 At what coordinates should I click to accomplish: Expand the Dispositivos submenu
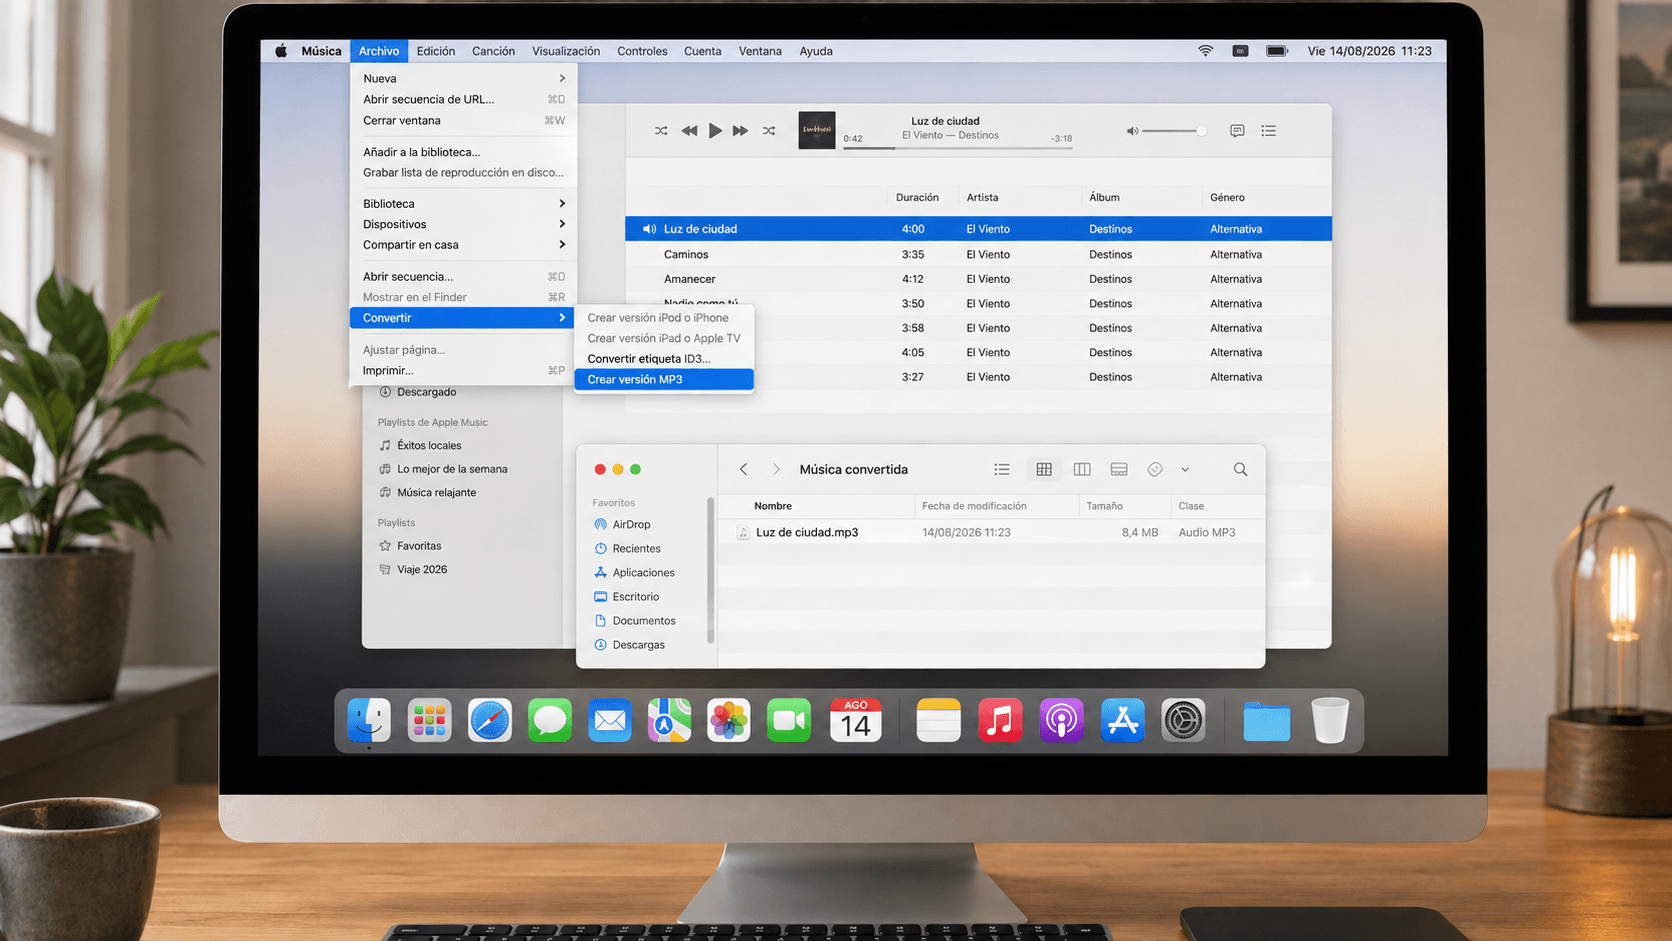point(463,224)
